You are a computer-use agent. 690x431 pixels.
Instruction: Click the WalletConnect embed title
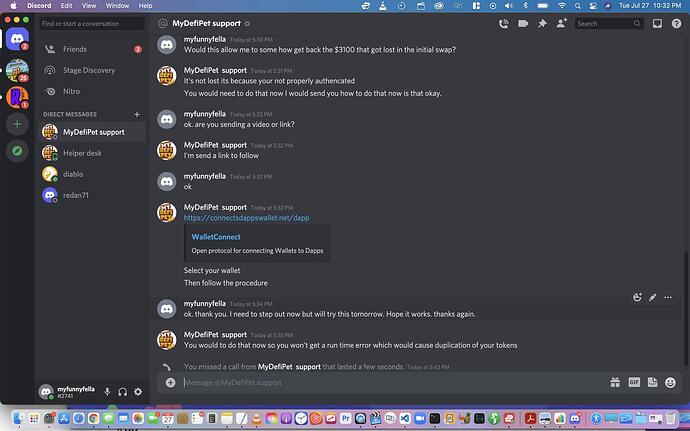click(x=216, y=237)
